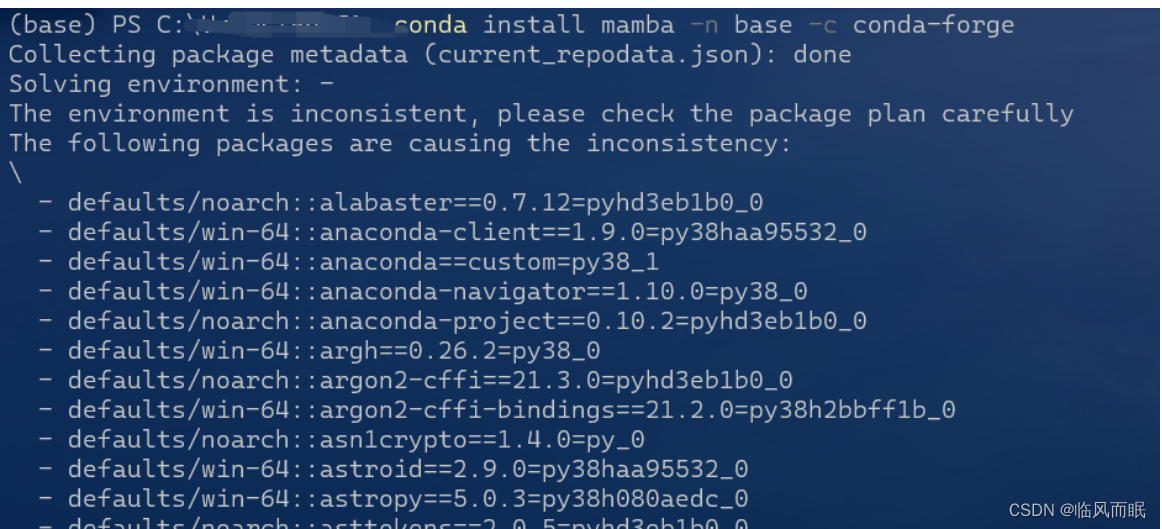
Task: Click the astroid==2.9.0 package entry
Action: 394,470
